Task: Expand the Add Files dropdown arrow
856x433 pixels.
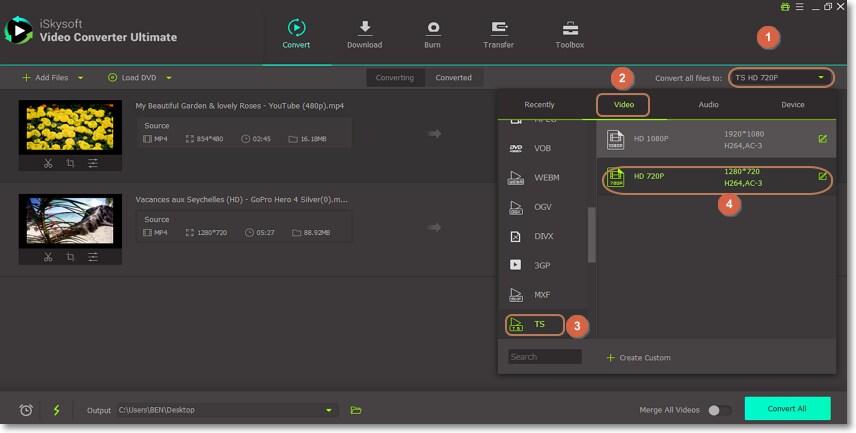Action: (81, 78)
